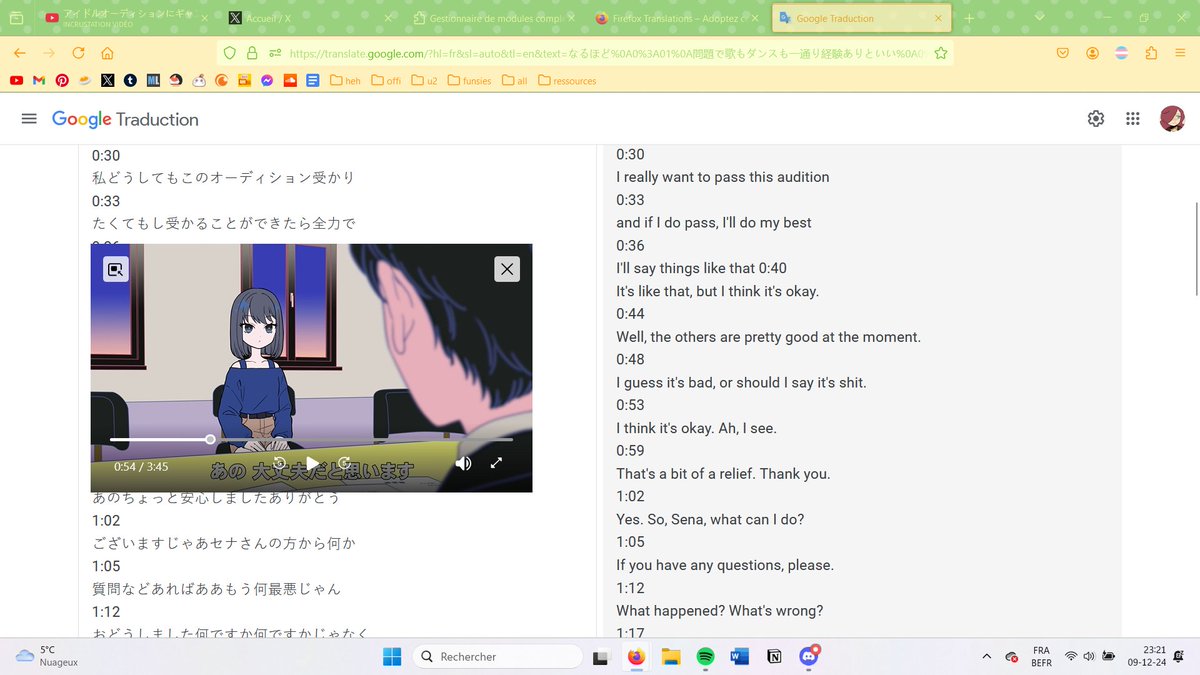This screenshot has width=1200, height=675.
Task: Click the video progress knob at 0:54
Action: pos(210,439)
